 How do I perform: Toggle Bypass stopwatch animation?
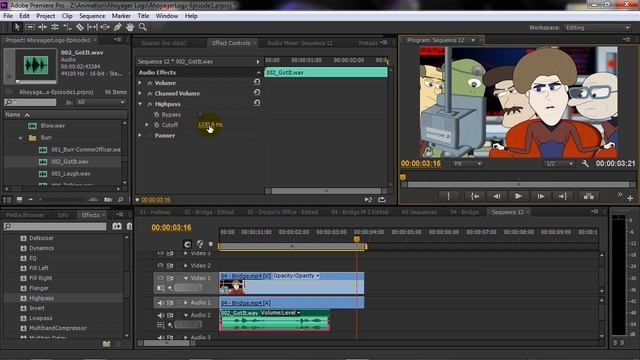156,115
